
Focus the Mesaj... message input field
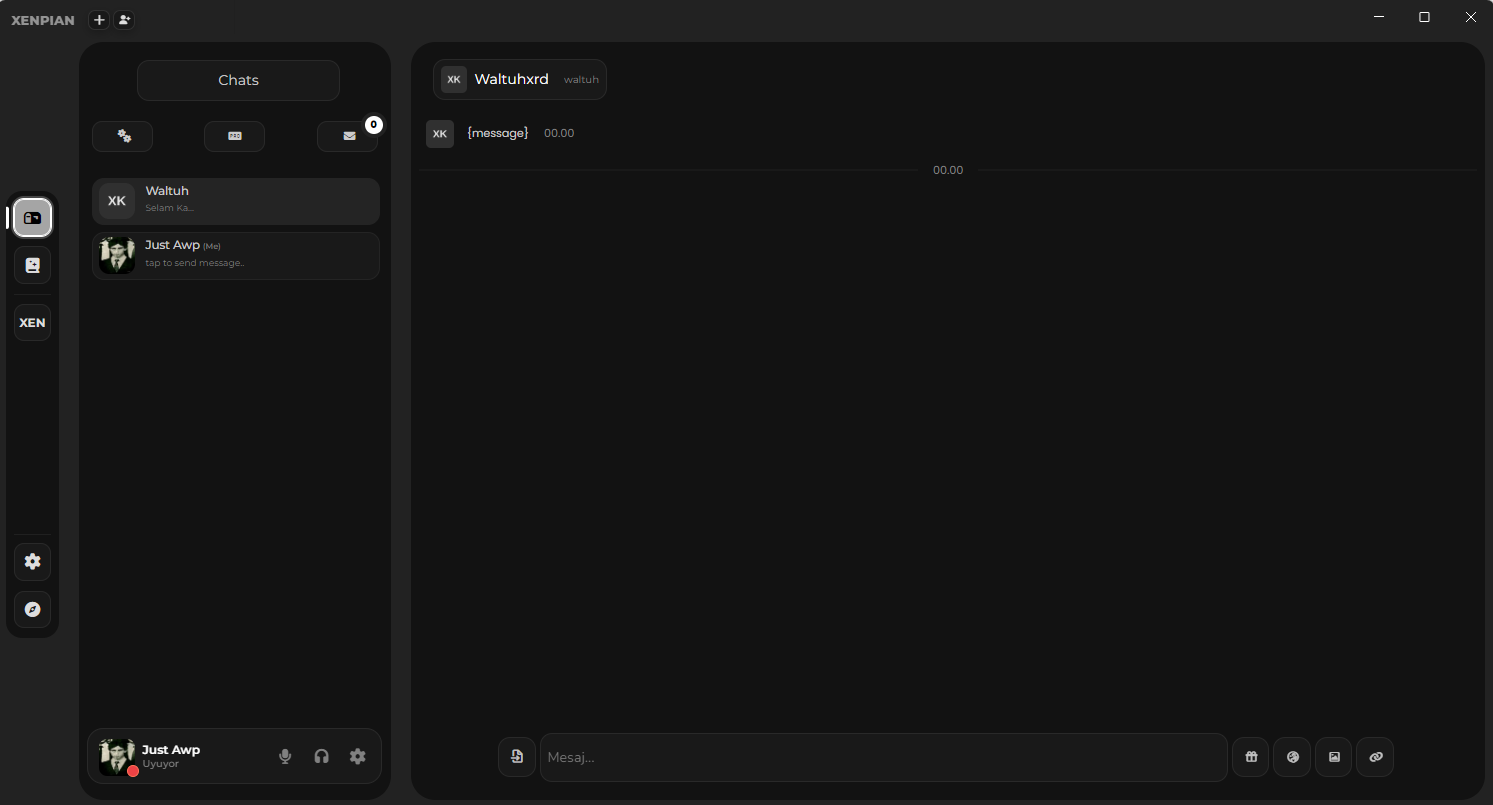point(883,757)
